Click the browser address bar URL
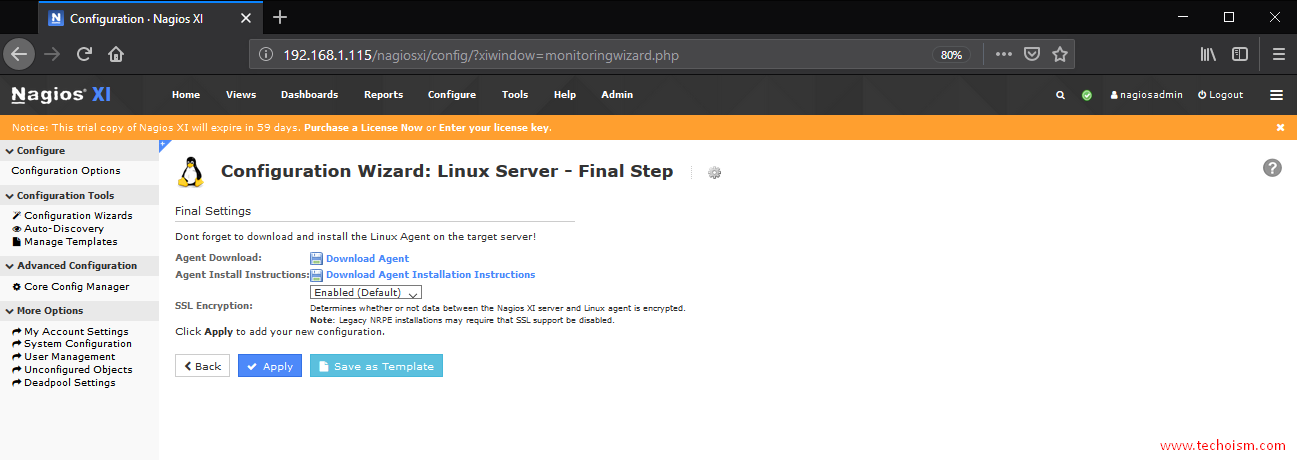 click(x=480, y=55)
